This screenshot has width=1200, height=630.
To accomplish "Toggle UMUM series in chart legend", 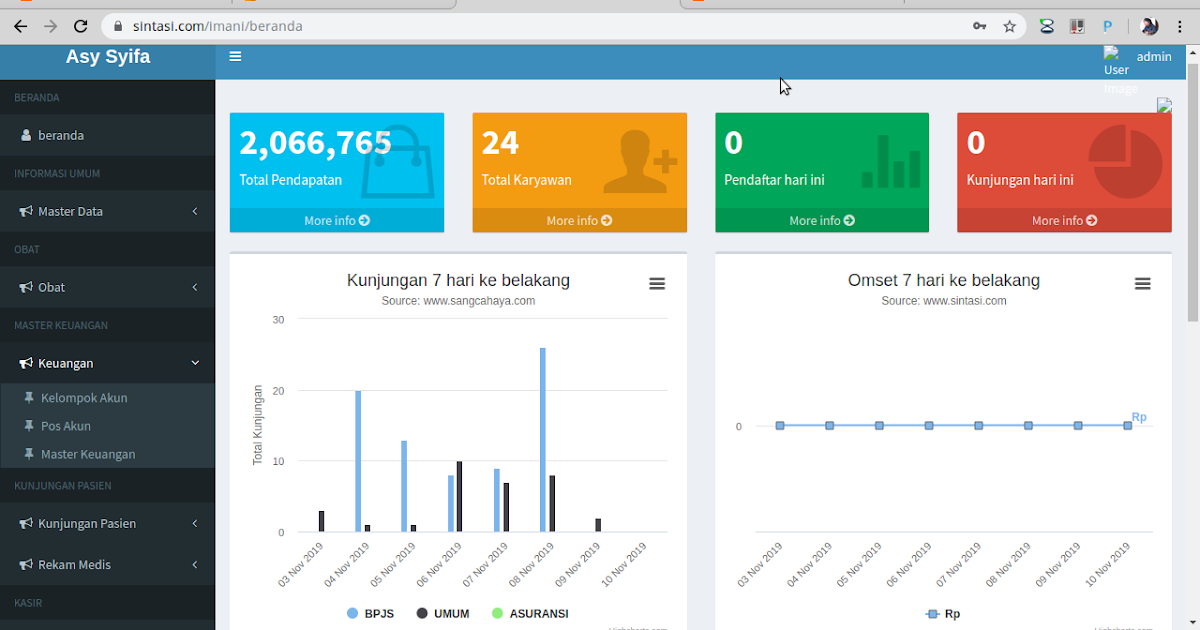I will (443, 613).
